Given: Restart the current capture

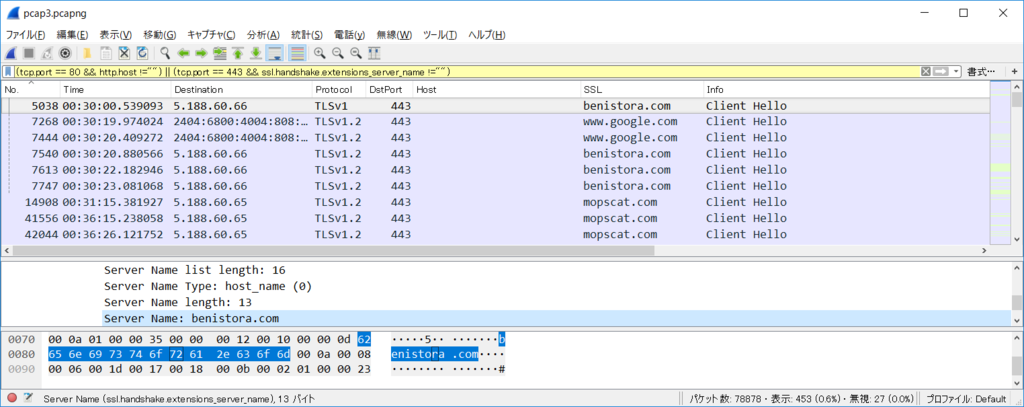Looking at the screenshot, I should (x=47, y=53).
